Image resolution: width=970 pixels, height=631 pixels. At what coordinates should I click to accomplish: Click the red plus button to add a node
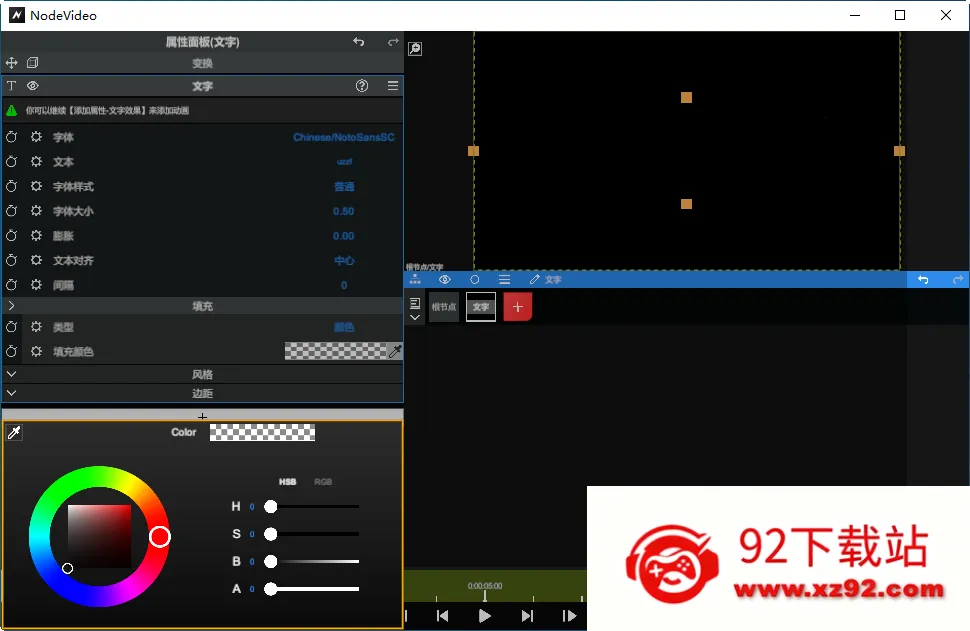(518, 307)
